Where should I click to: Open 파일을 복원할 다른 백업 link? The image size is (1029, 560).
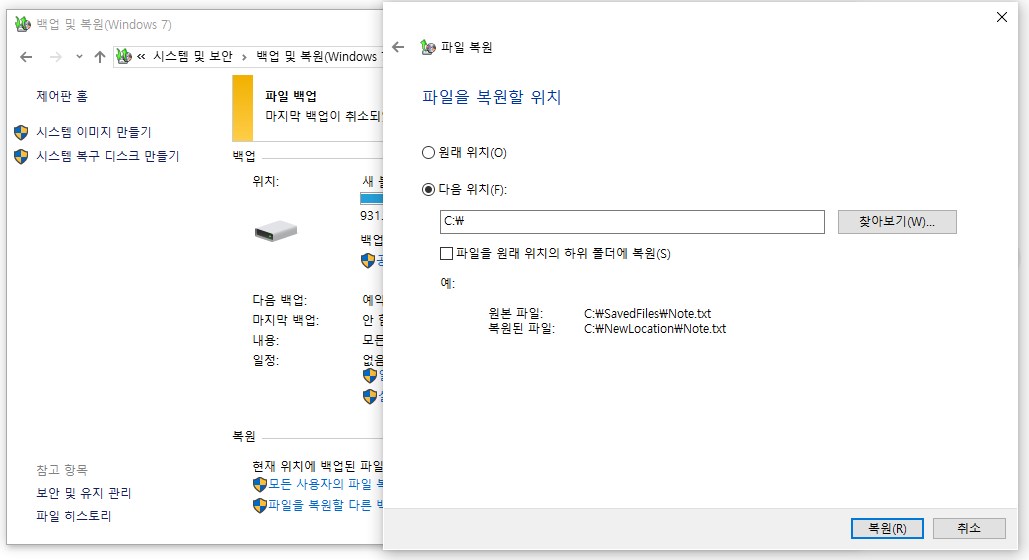tap(325, 506)
